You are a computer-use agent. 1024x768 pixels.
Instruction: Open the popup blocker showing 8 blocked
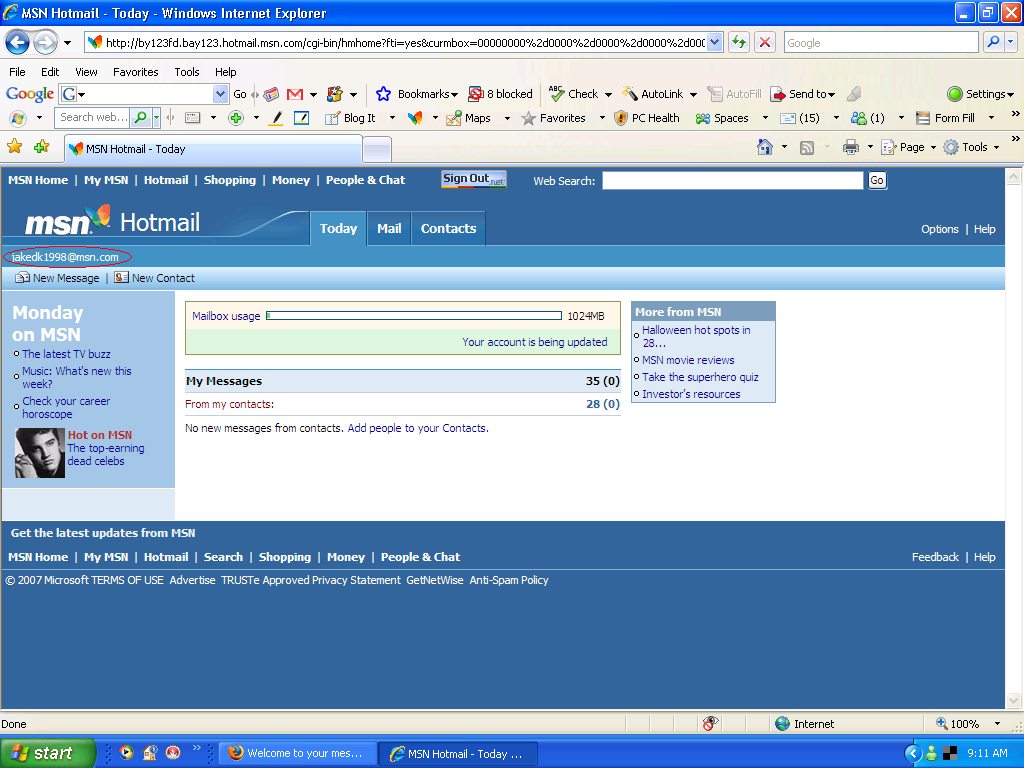tap(500, 93)
